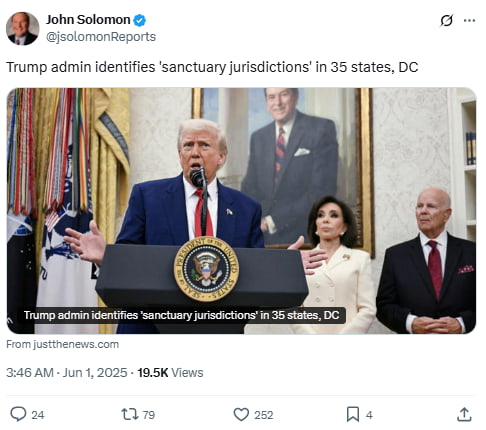Bookmark the post with the bookmark icon
This screenshot has height=430, width=486.
tap(353, 414)
